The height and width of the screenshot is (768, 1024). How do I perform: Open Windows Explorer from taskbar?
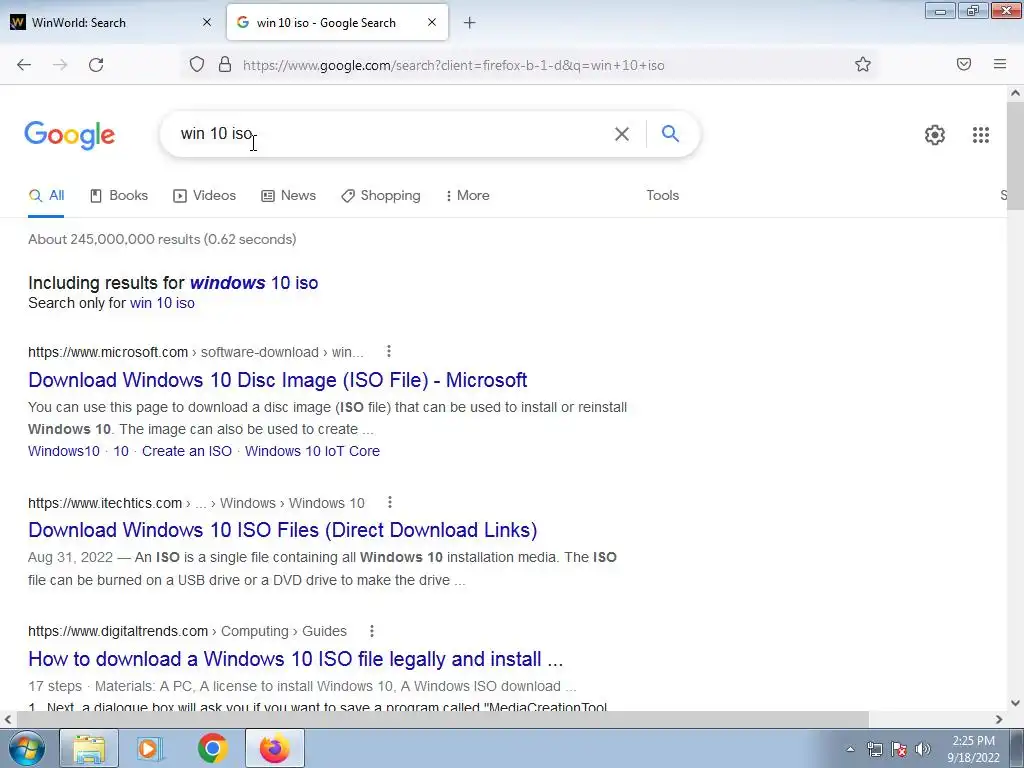(x=89, y=748)
